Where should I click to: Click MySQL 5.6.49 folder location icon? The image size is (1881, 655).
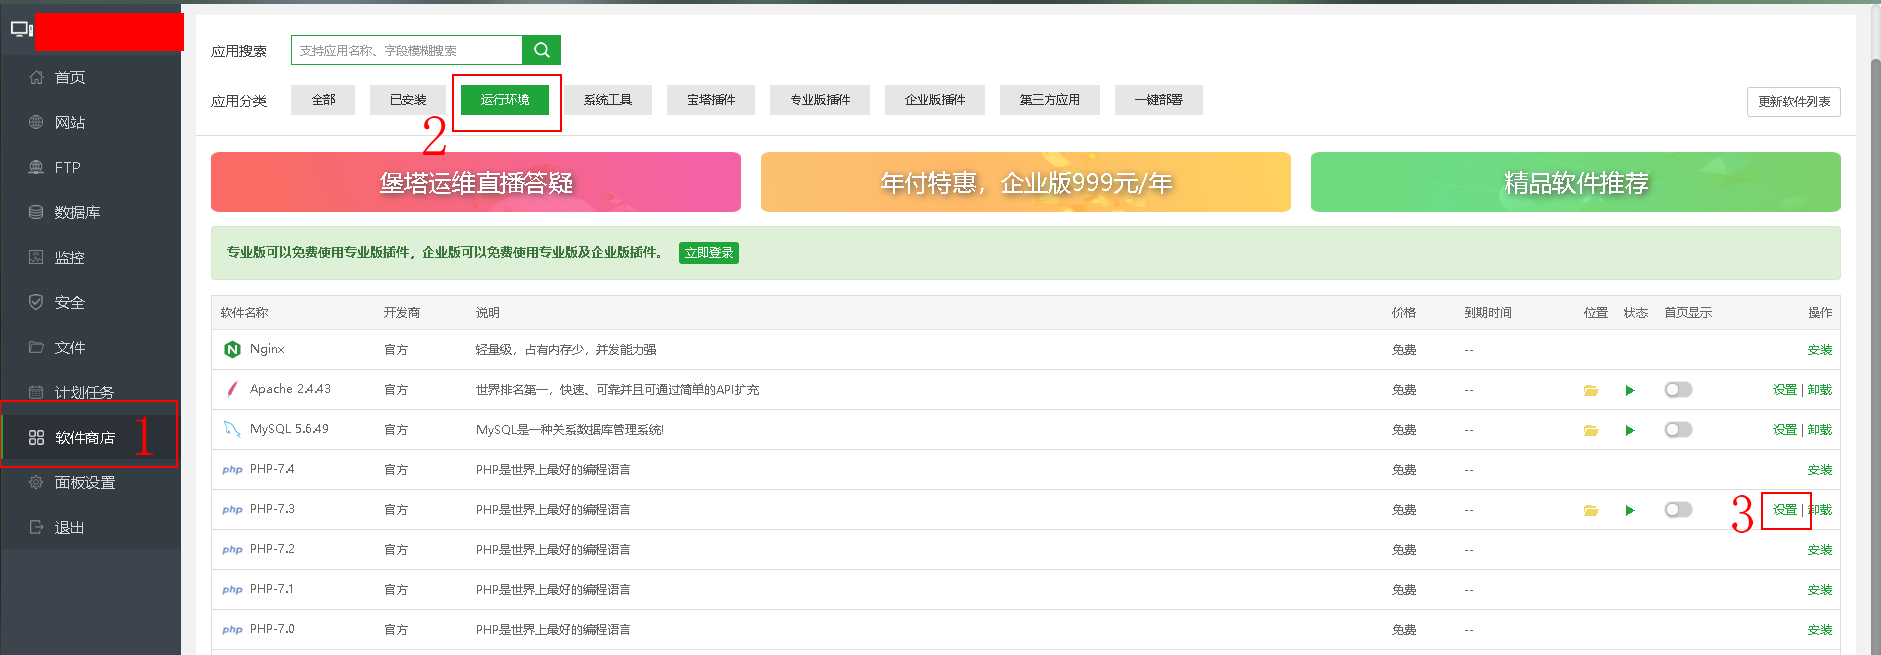click(1590, 430)
